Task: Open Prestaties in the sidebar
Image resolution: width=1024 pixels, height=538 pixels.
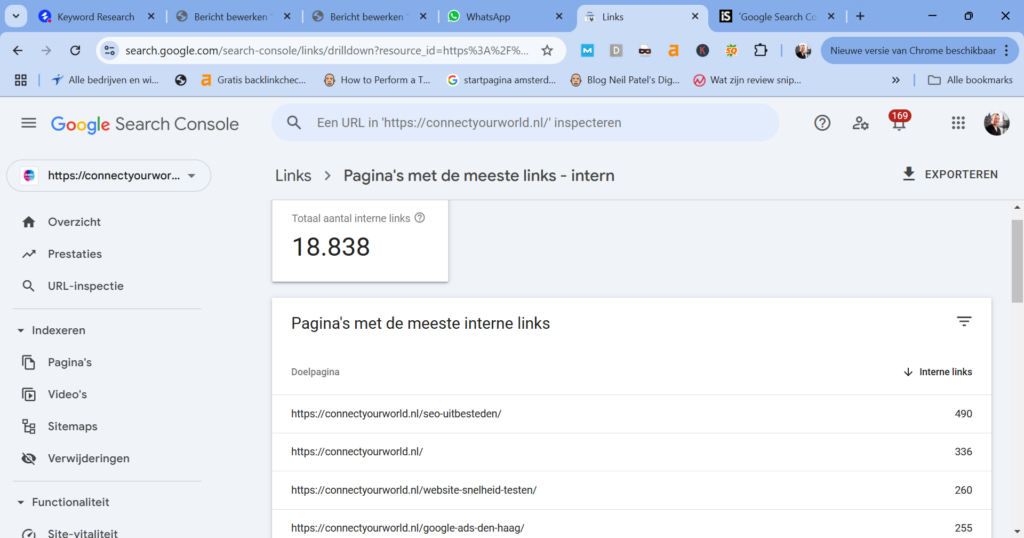Action: (x=75, y=254)
